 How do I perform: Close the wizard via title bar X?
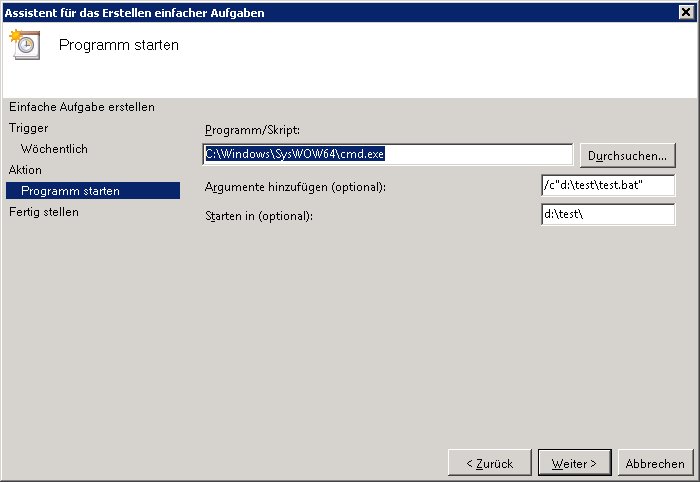(687, 12)
